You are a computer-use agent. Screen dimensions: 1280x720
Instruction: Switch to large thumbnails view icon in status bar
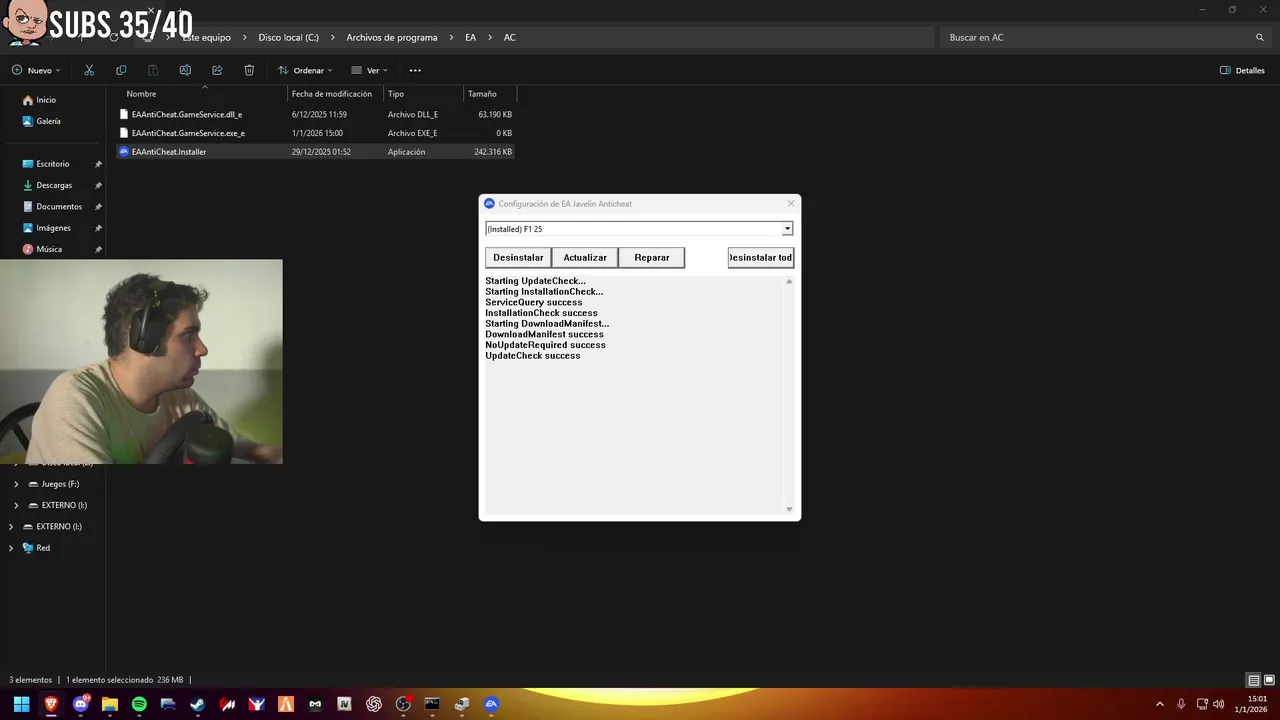click(1268, 680)
